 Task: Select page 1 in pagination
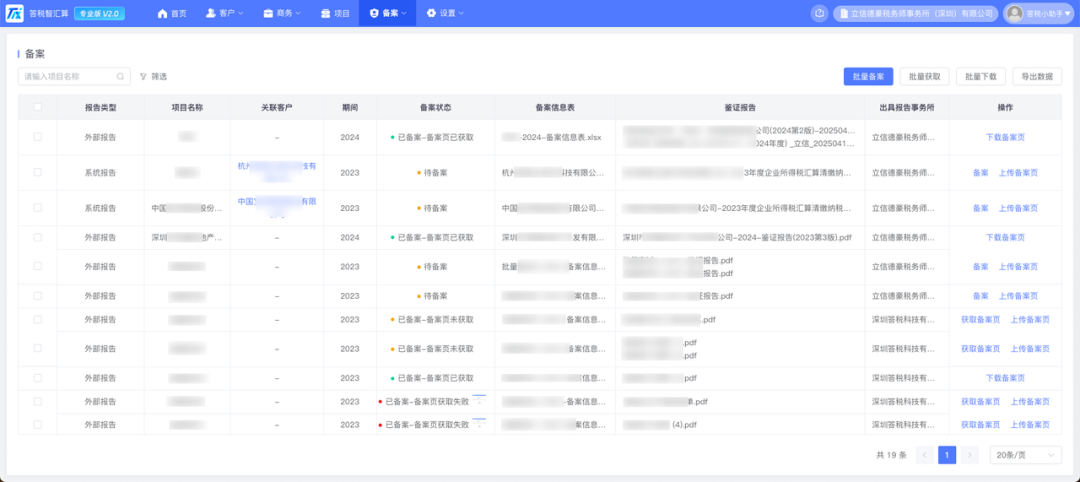(x=947, y=454)
